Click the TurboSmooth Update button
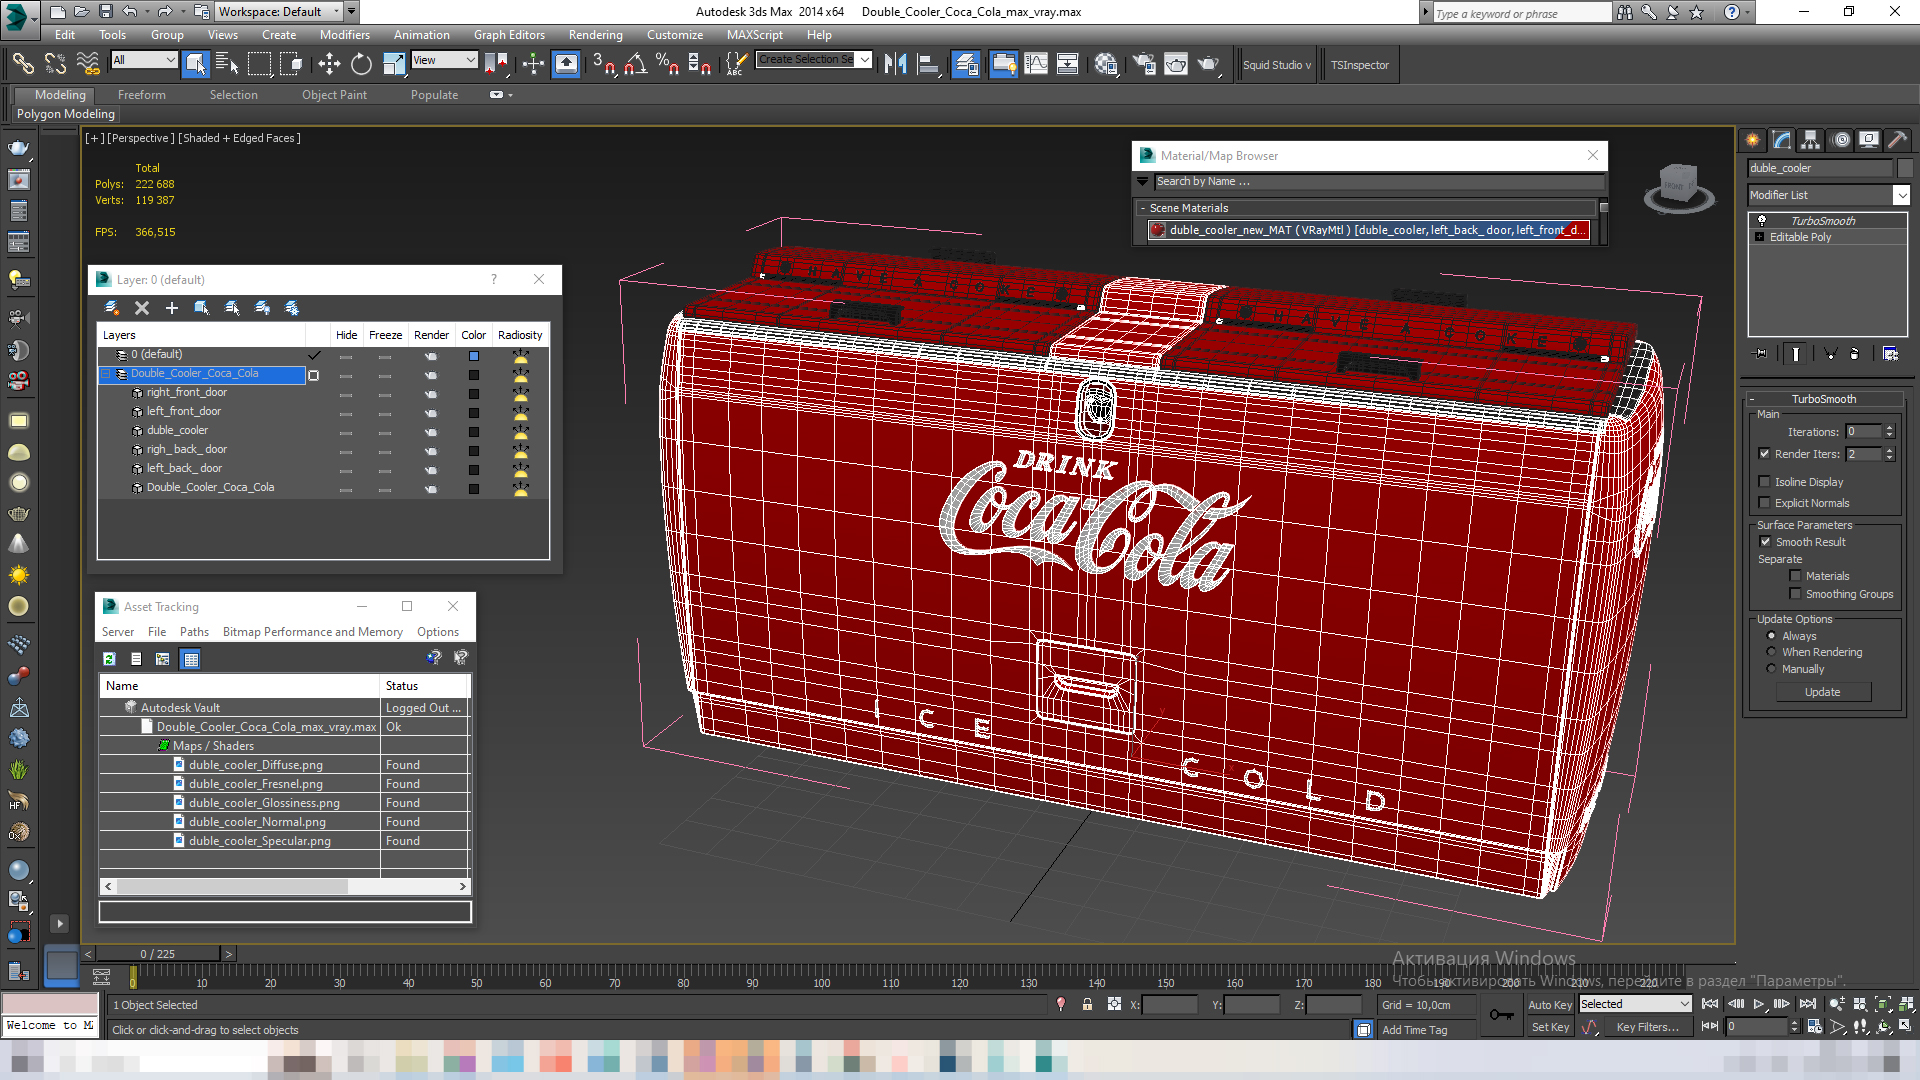The width and height of the screenshot is (1920, 1080). click(1822, 692)
